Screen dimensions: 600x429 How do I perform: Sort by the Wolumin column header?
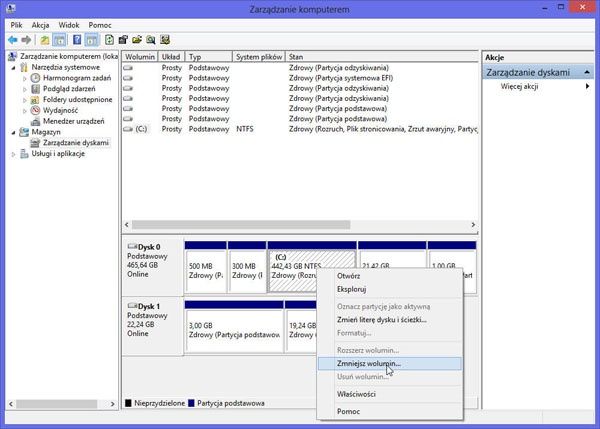[140, 57]
